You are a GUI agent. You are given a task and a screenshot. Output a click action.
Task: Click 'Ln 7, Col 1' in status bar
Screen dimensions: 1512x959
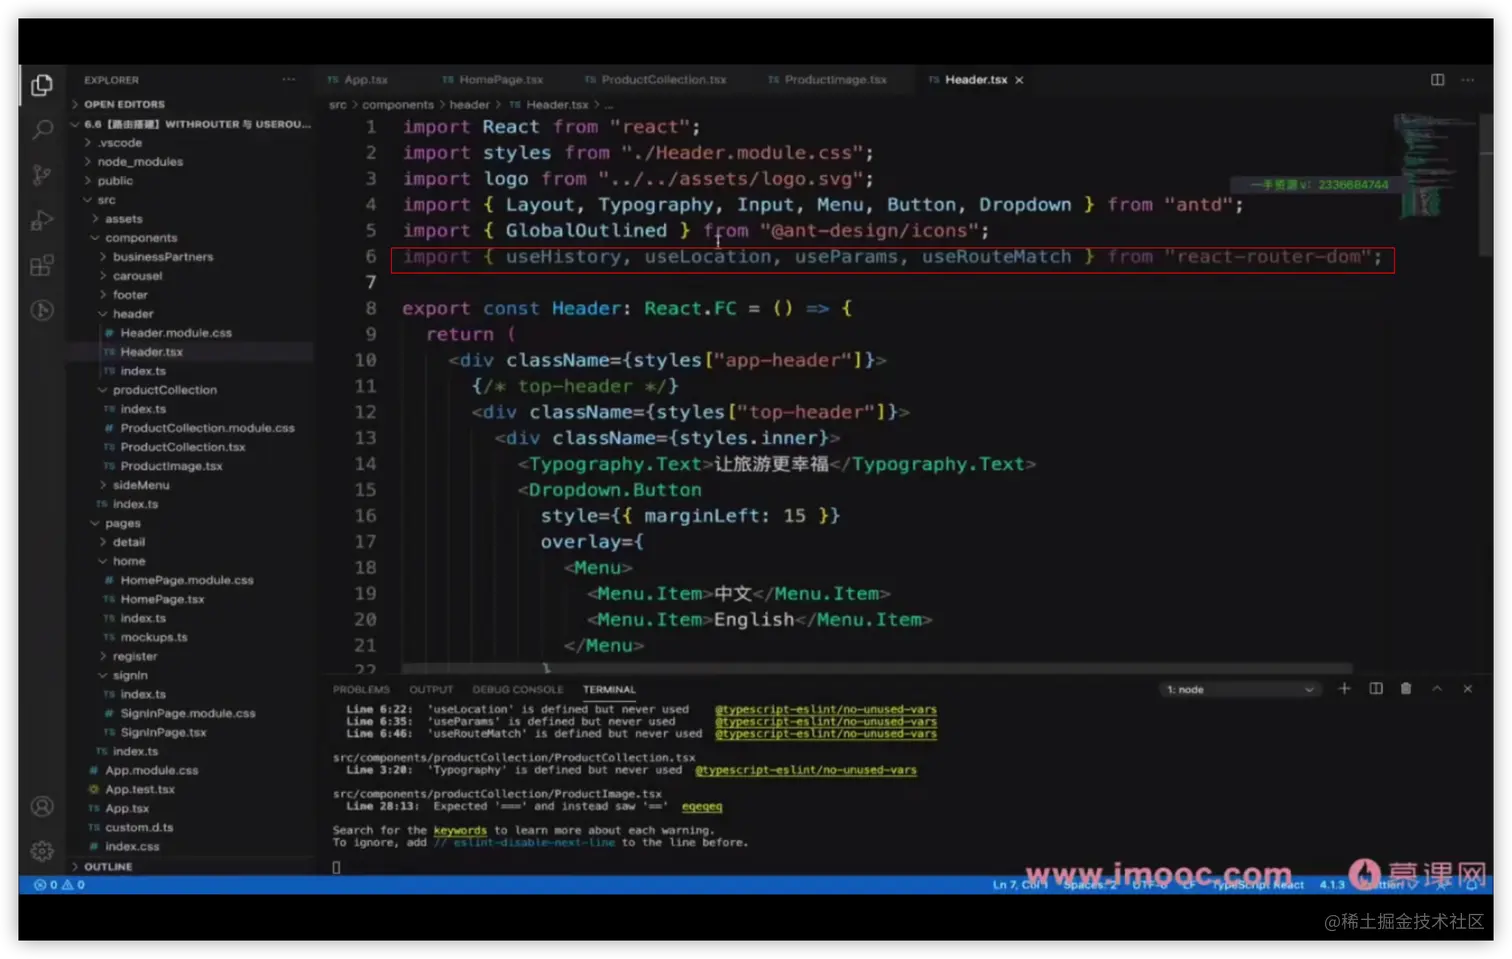pos(1020,885)
